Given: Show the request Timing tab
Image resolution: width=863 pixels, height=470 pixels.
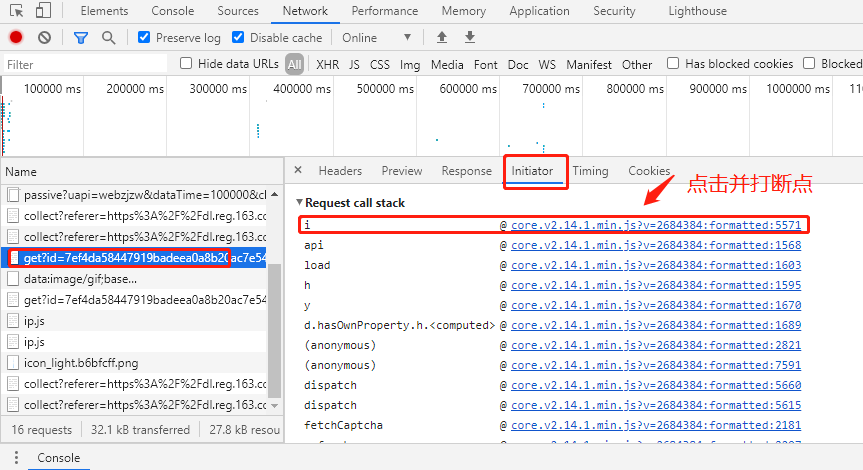Looking at the screenshot, I should 590,171.
